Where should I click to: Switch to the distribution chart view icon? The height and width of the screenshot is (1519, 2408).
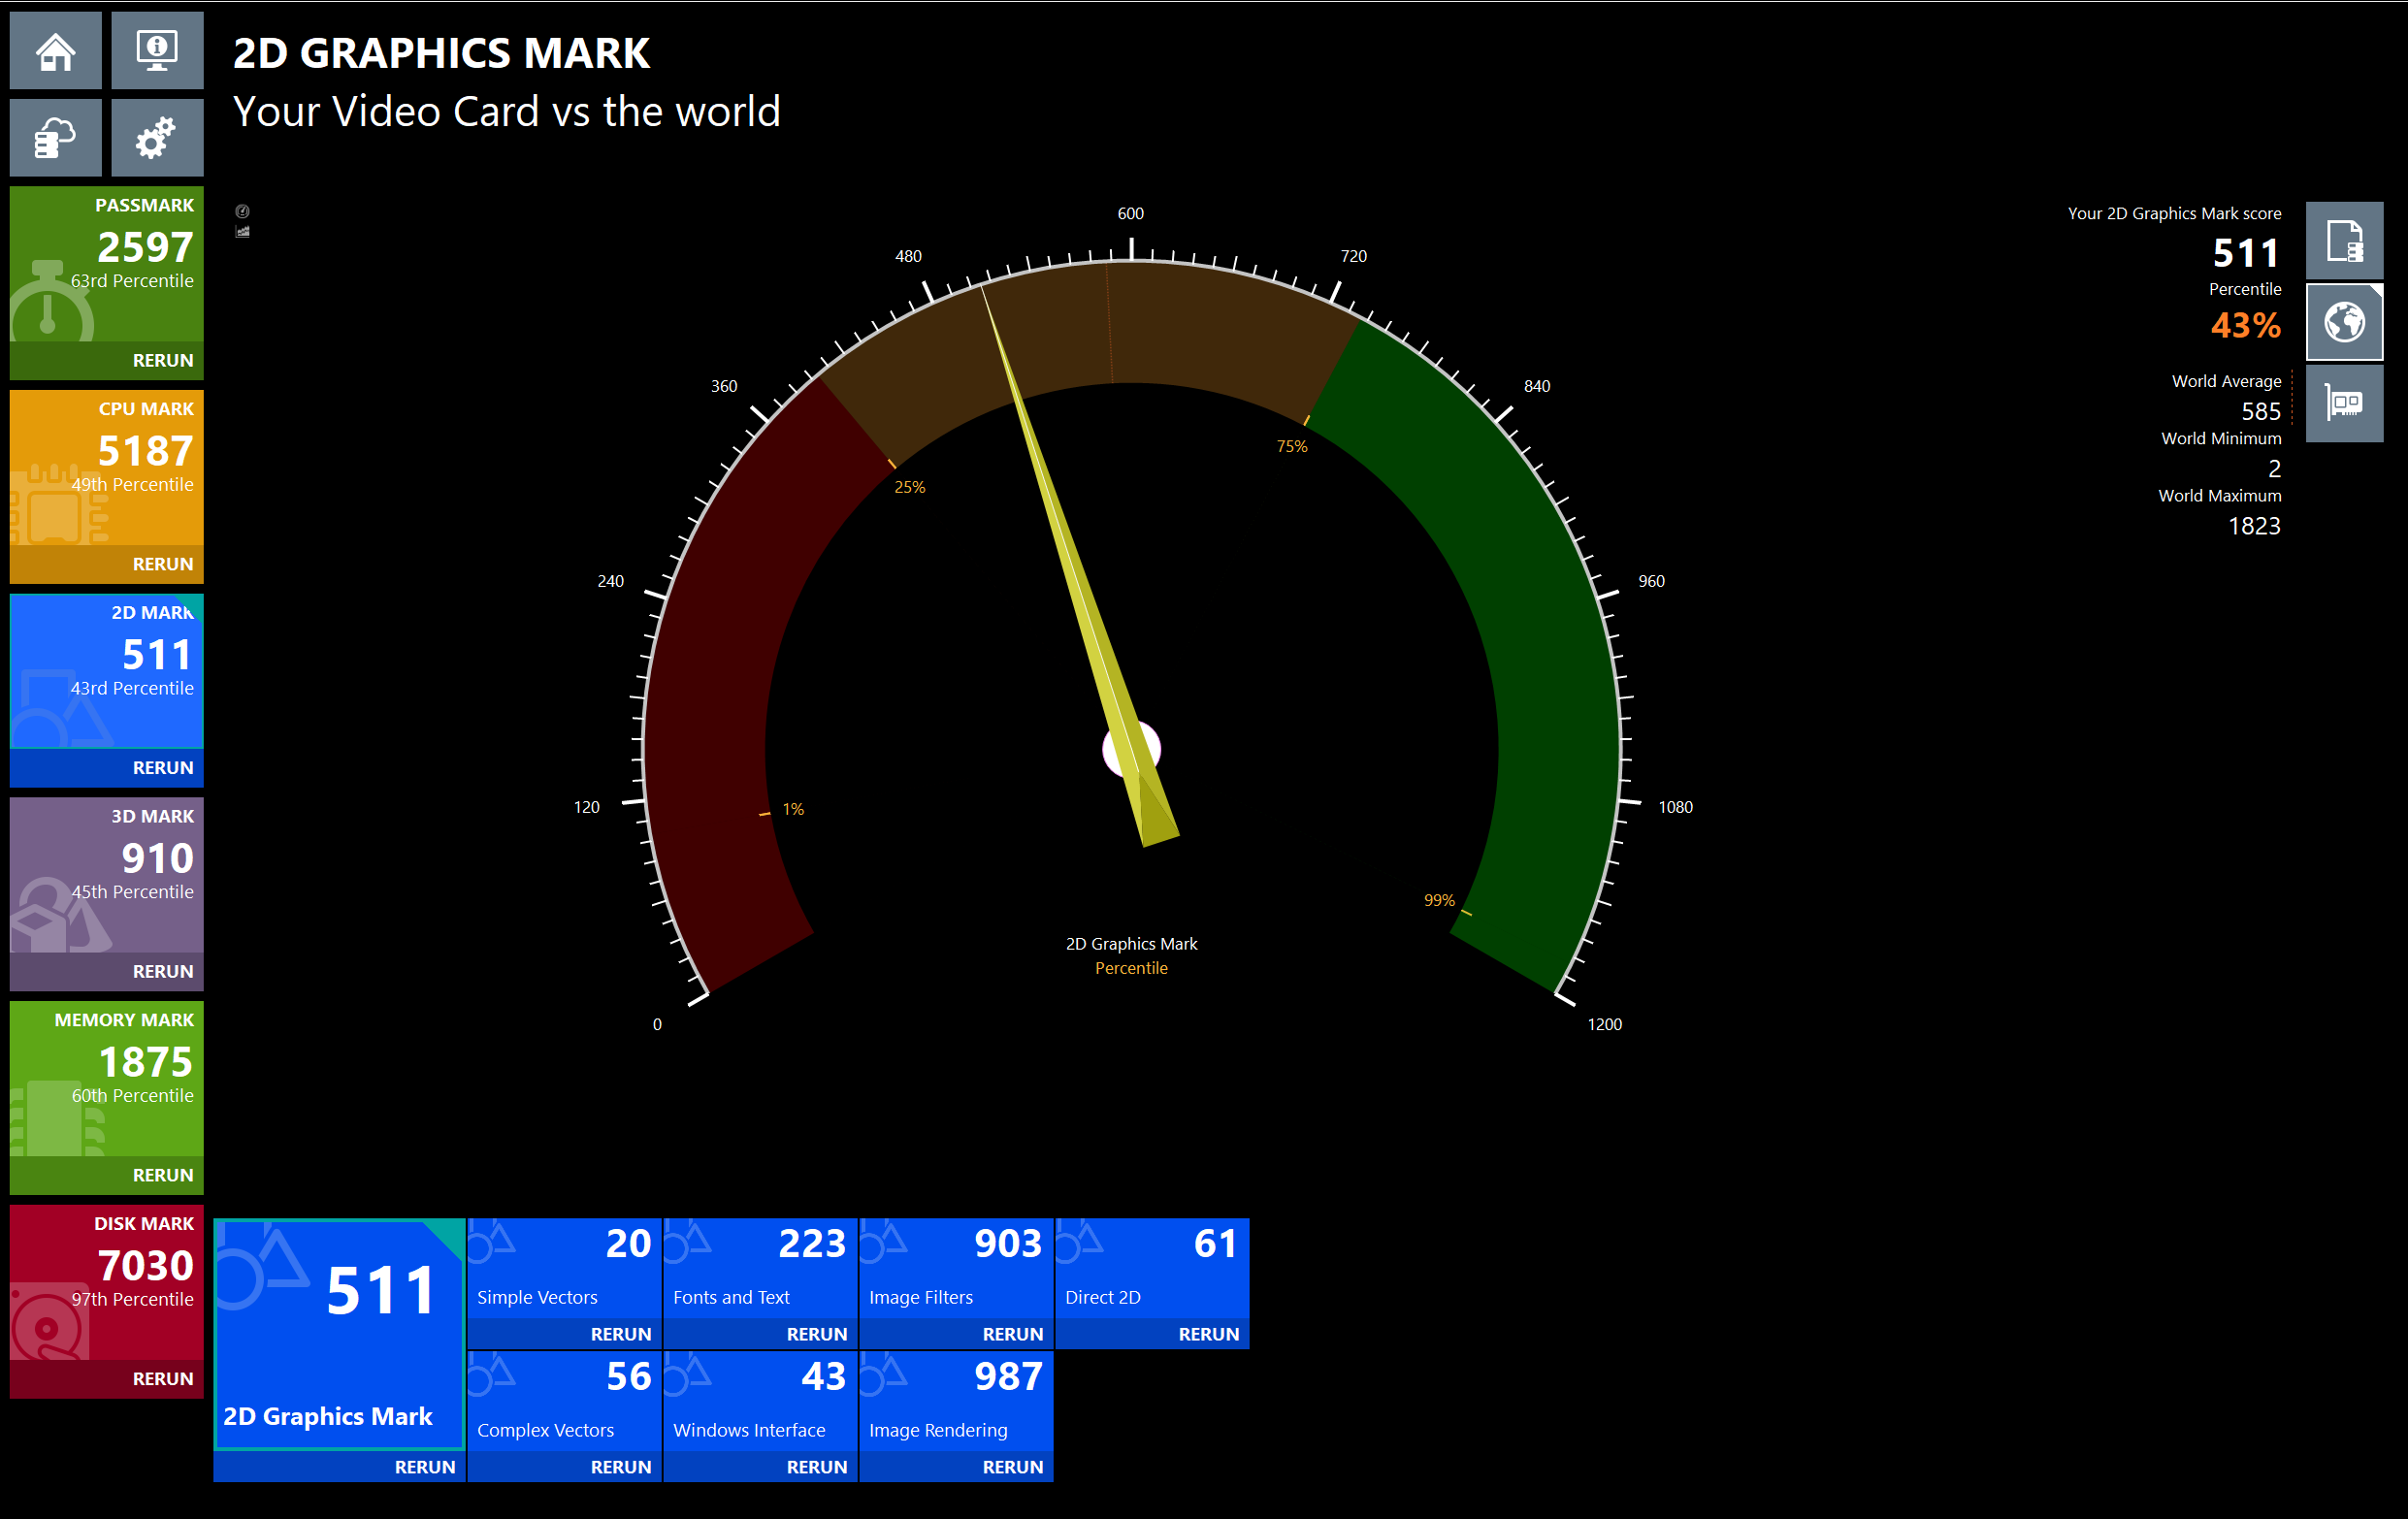point(242,231)
